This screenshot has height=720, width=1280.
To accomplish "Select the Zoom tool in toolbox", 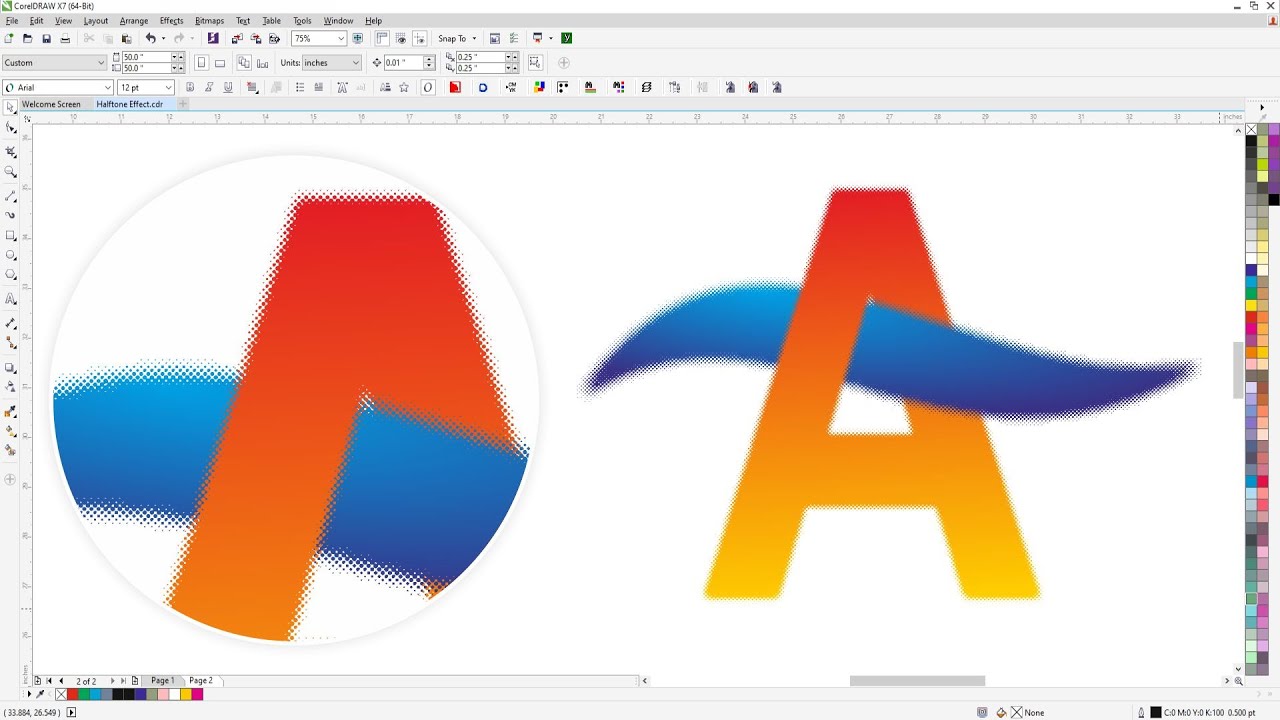I will click(11, 172).
